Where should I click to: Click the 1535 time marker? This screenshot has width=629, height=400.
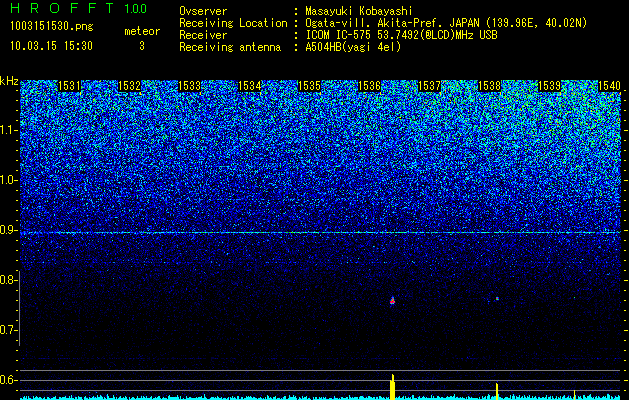[309, 86]
